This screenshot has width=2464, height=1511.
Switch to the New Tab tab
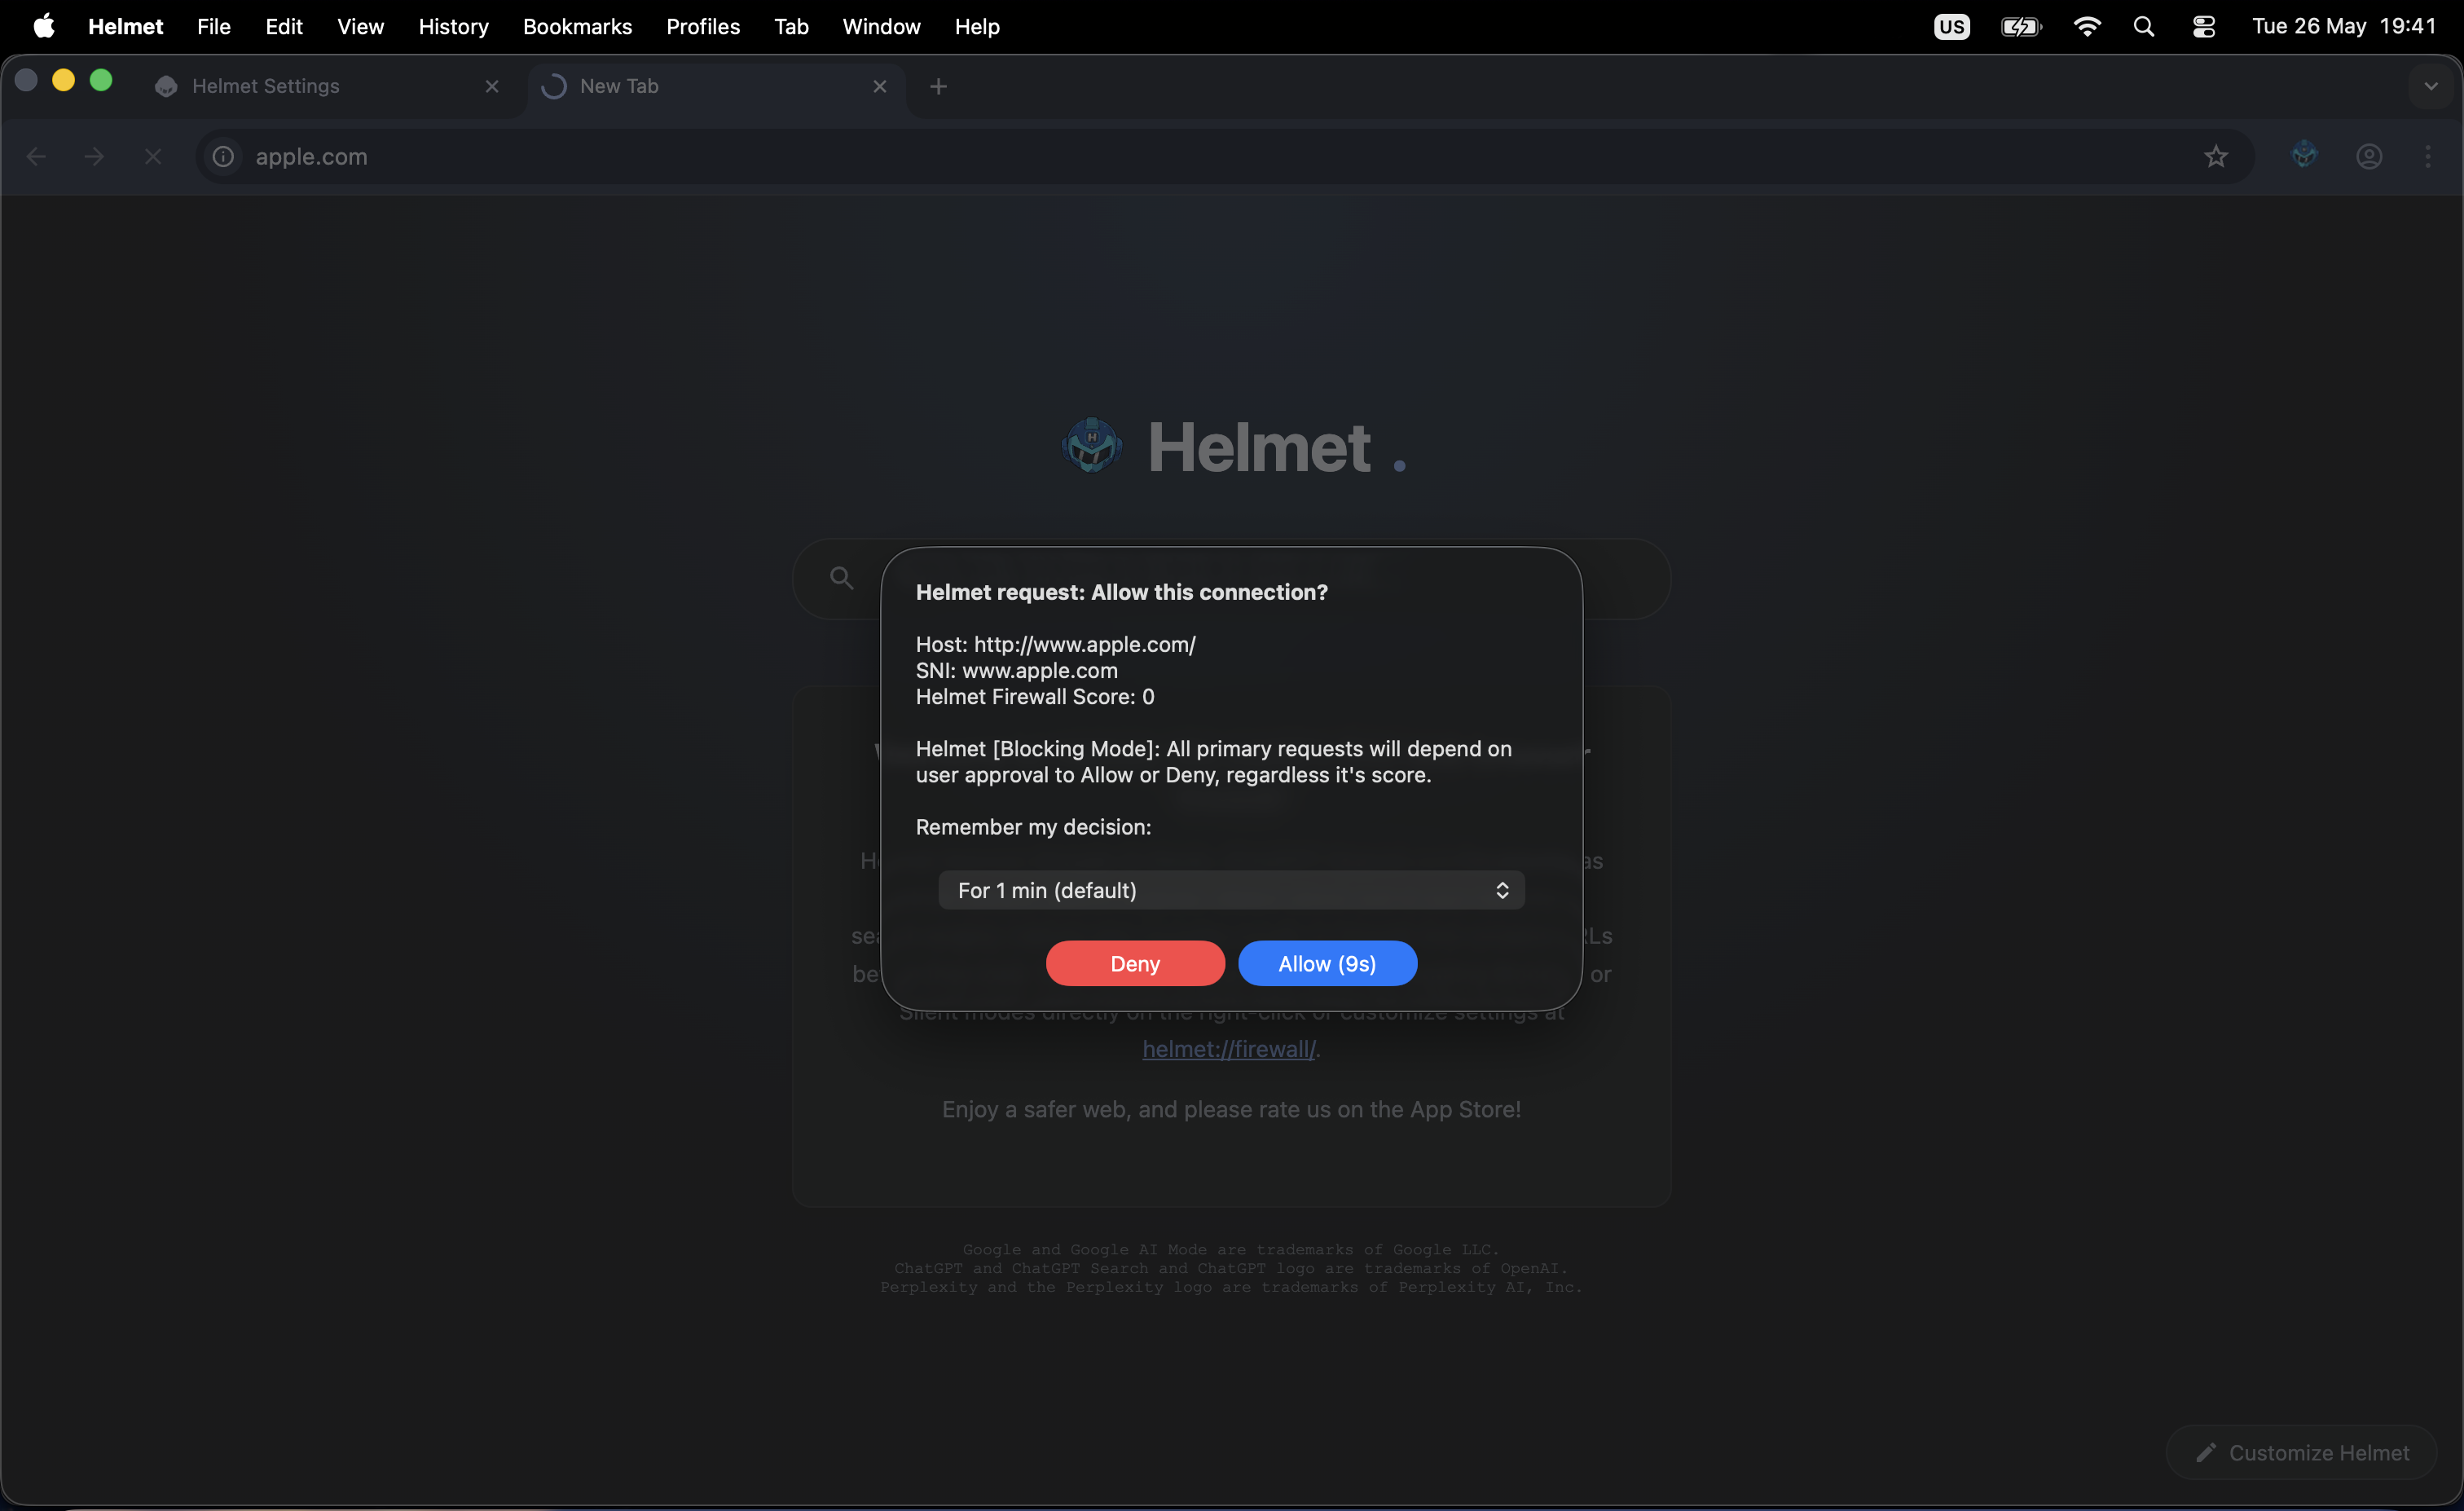(716, 87)
